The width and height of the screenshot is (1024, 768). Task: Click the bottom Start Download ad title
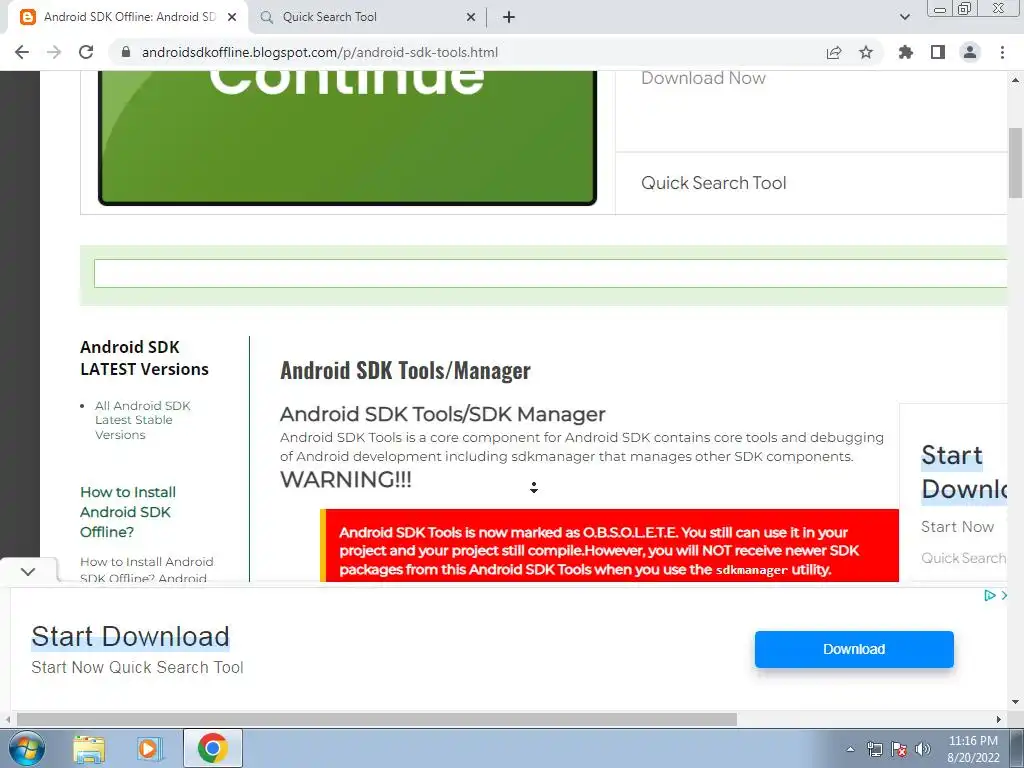(131, 637)
